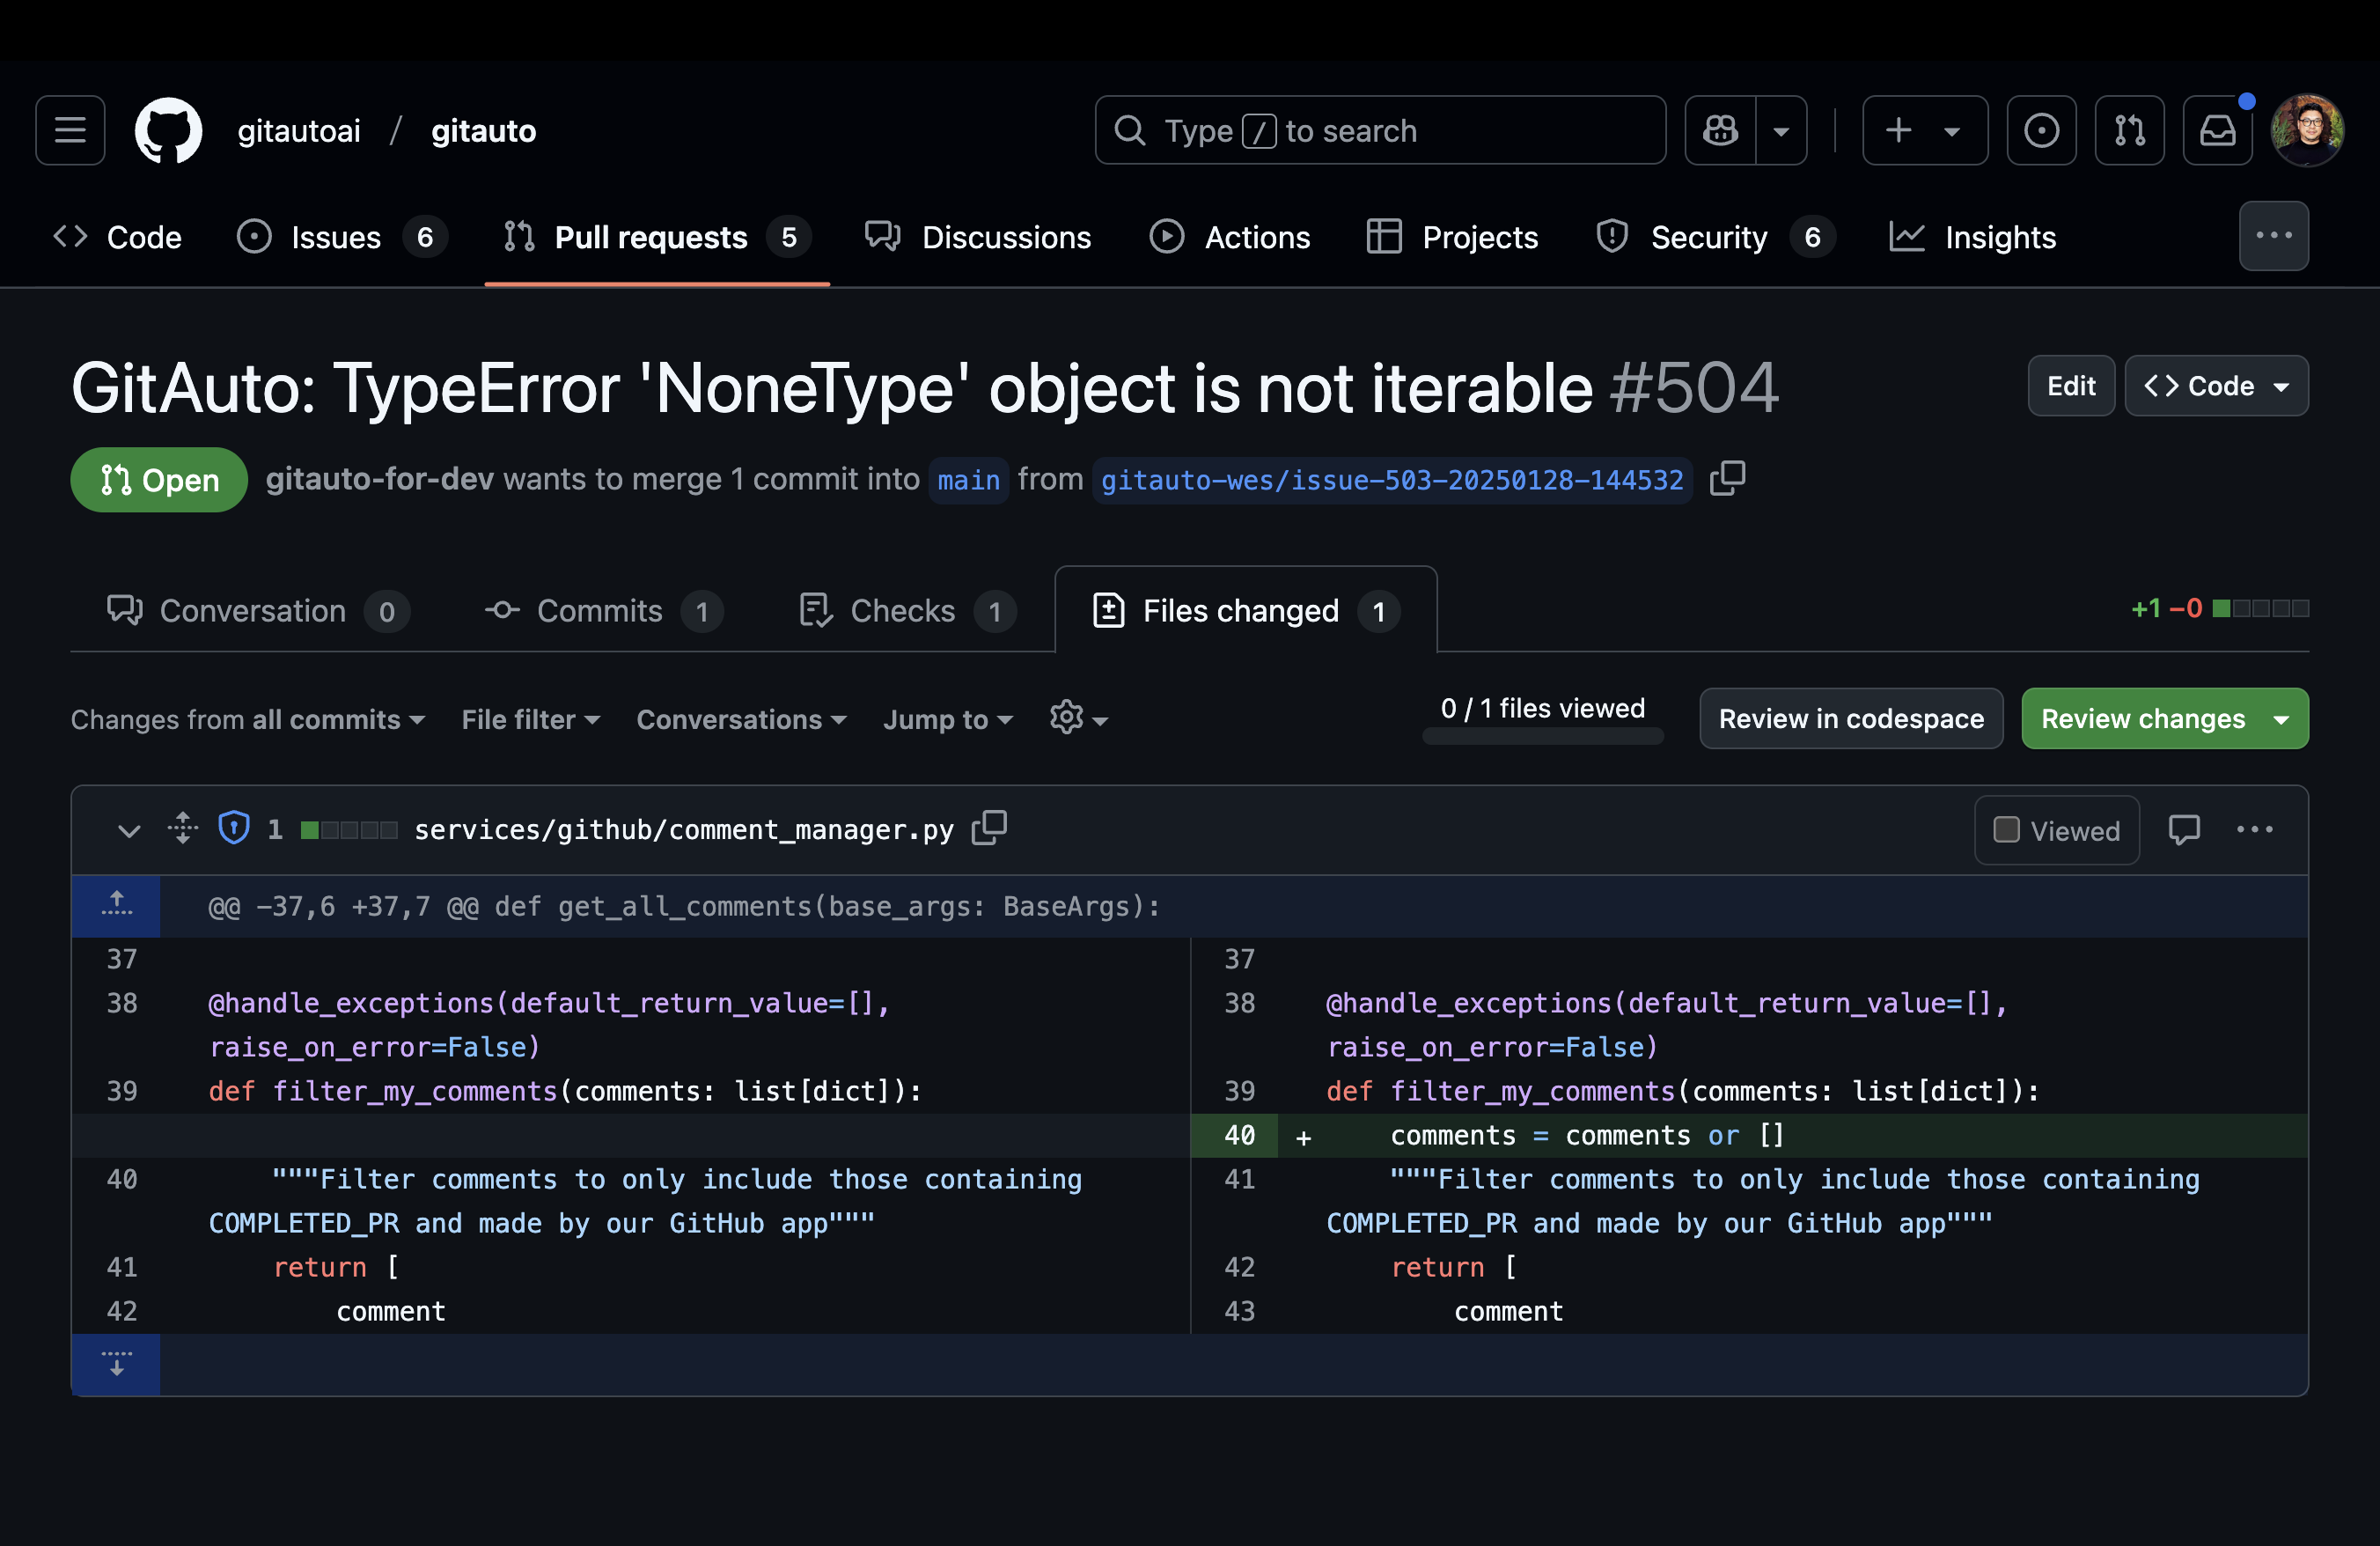Focus the 'Type / to search' field

[1380, 130]
